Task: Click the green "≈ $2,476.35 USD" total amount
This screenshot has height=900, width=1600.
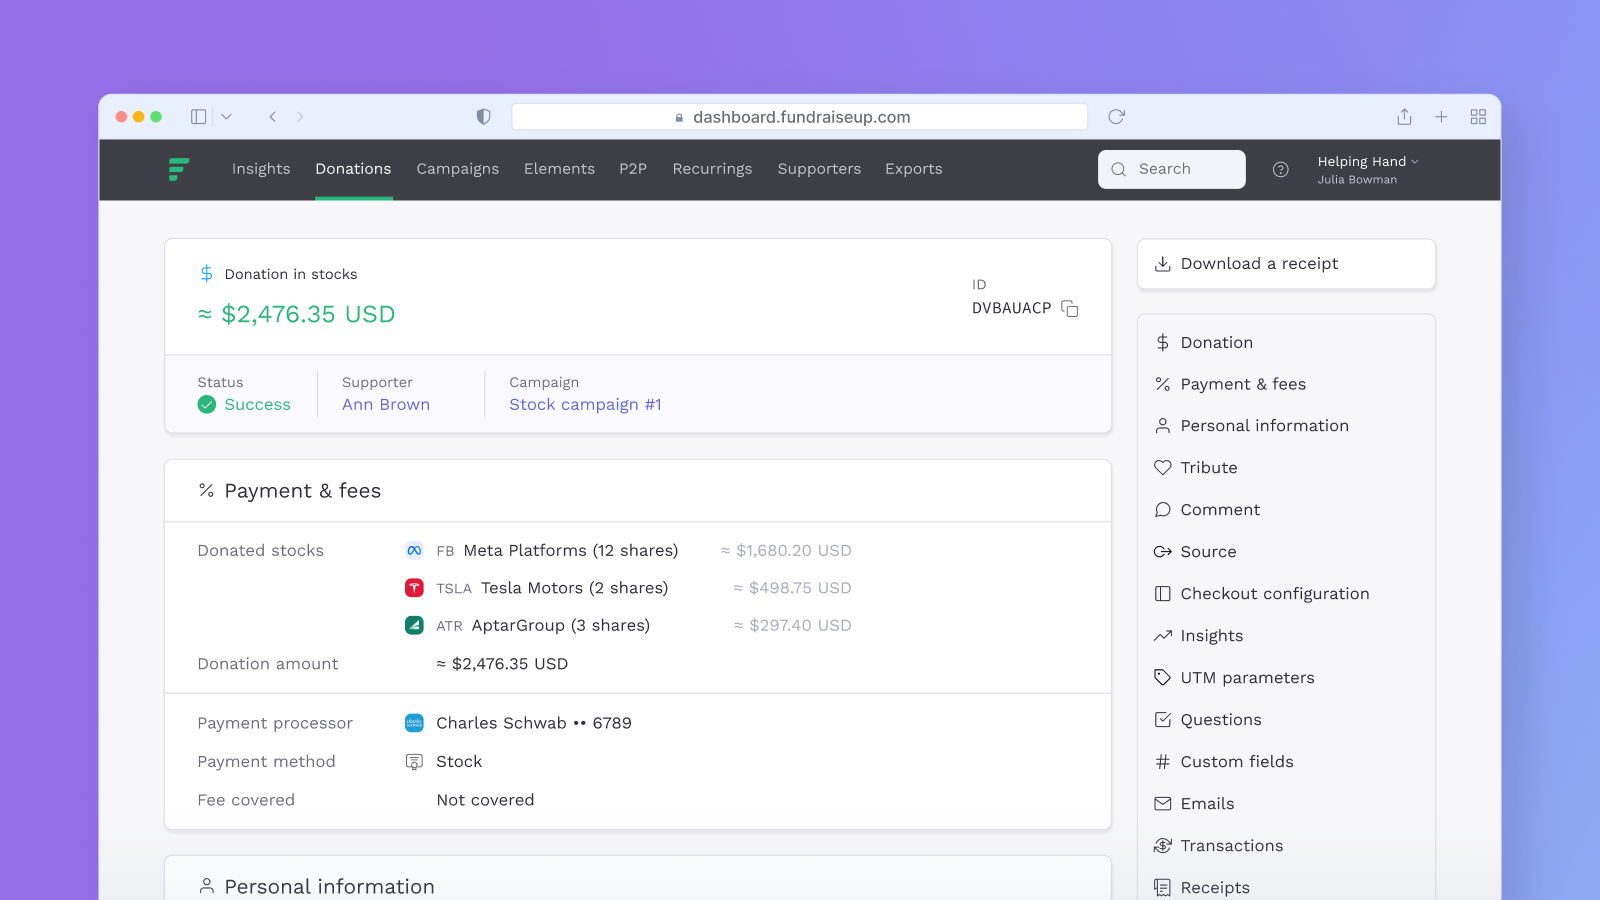Action: tap(296, 314)
